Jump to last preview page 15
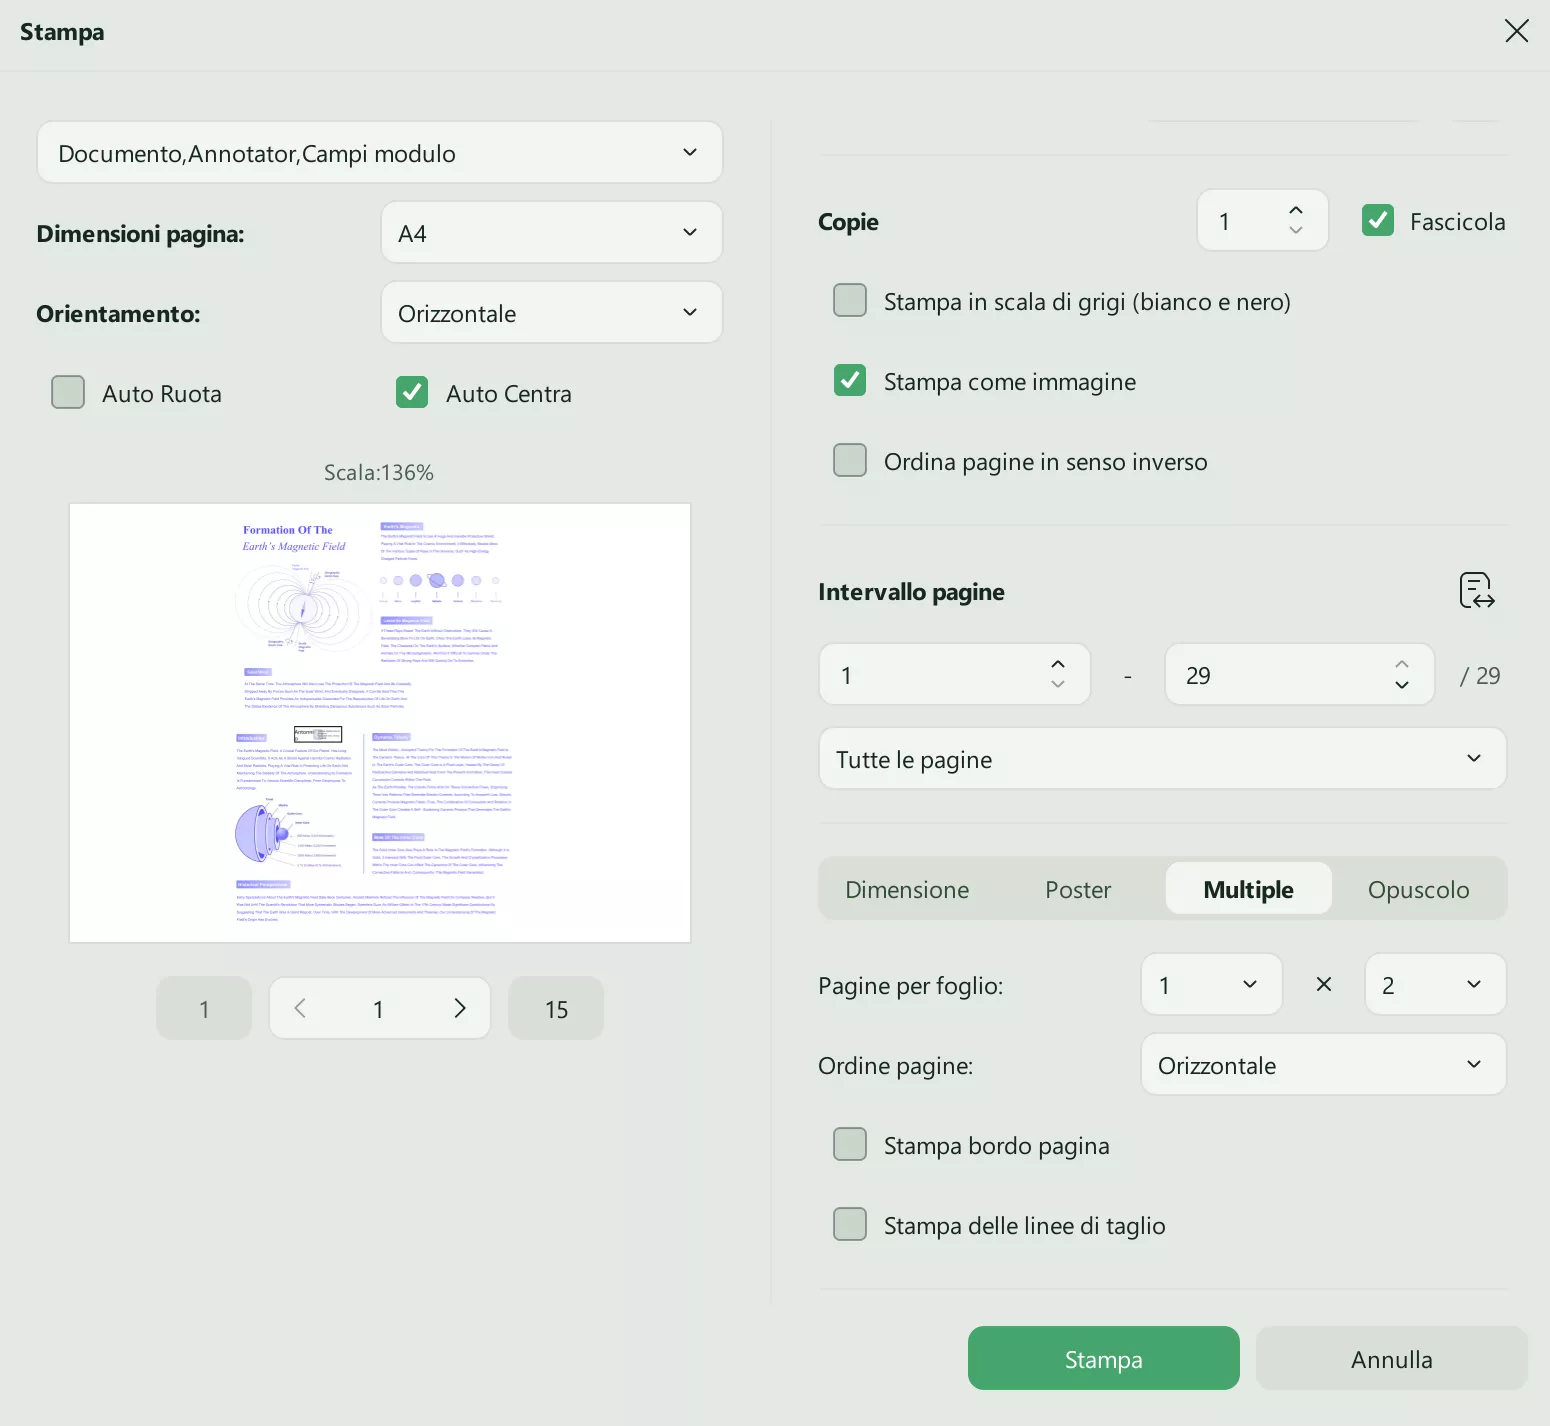Screen dimensions: 1550x1426 point(556,1009)
